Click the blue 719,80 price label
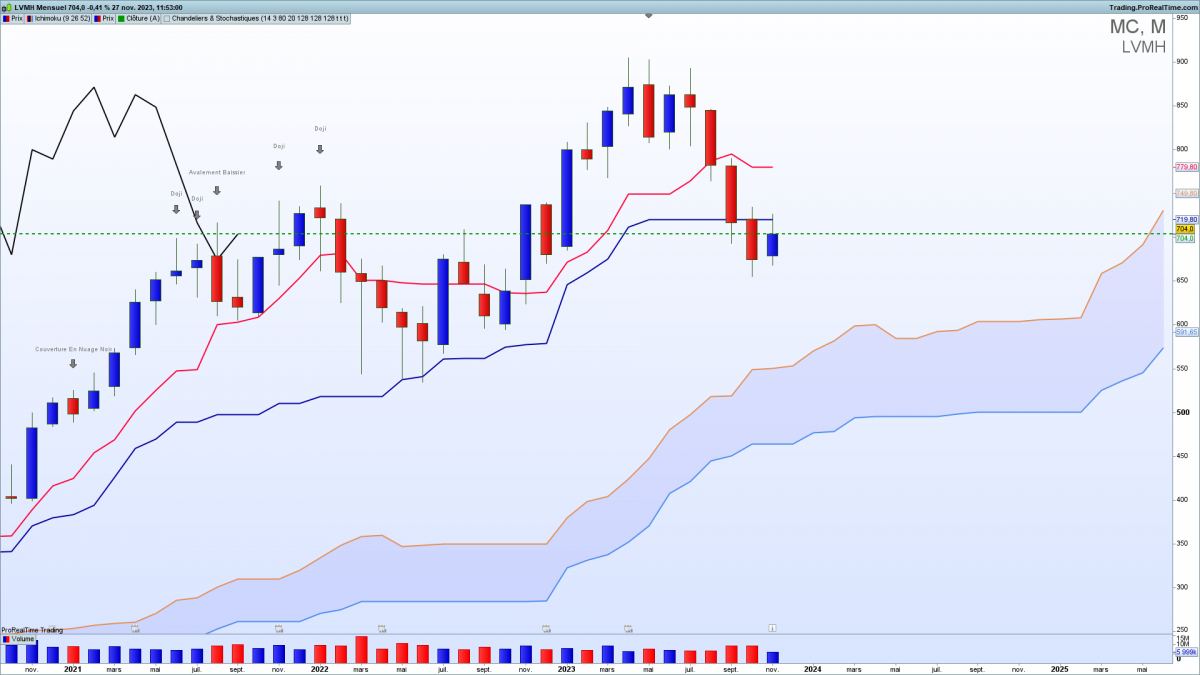The height and width of the screenshot is (675, 1200). [1185, 219]
